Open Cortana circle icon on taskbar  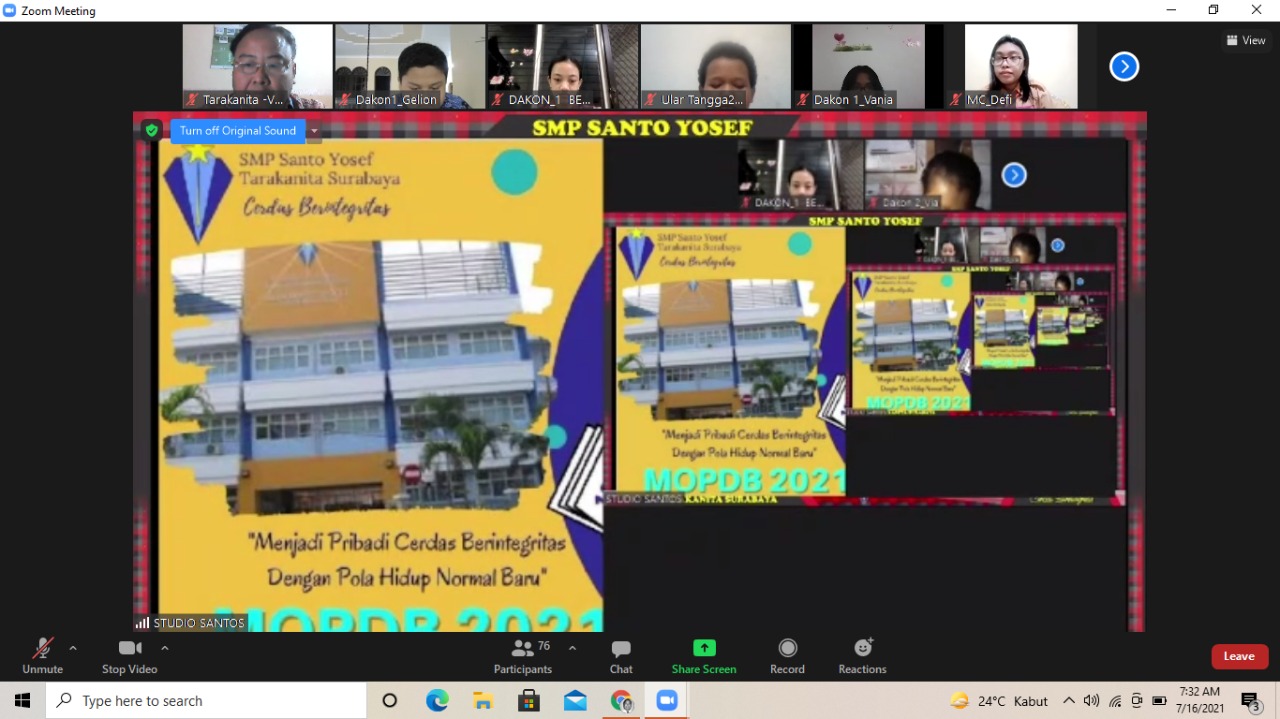[390, 701]
